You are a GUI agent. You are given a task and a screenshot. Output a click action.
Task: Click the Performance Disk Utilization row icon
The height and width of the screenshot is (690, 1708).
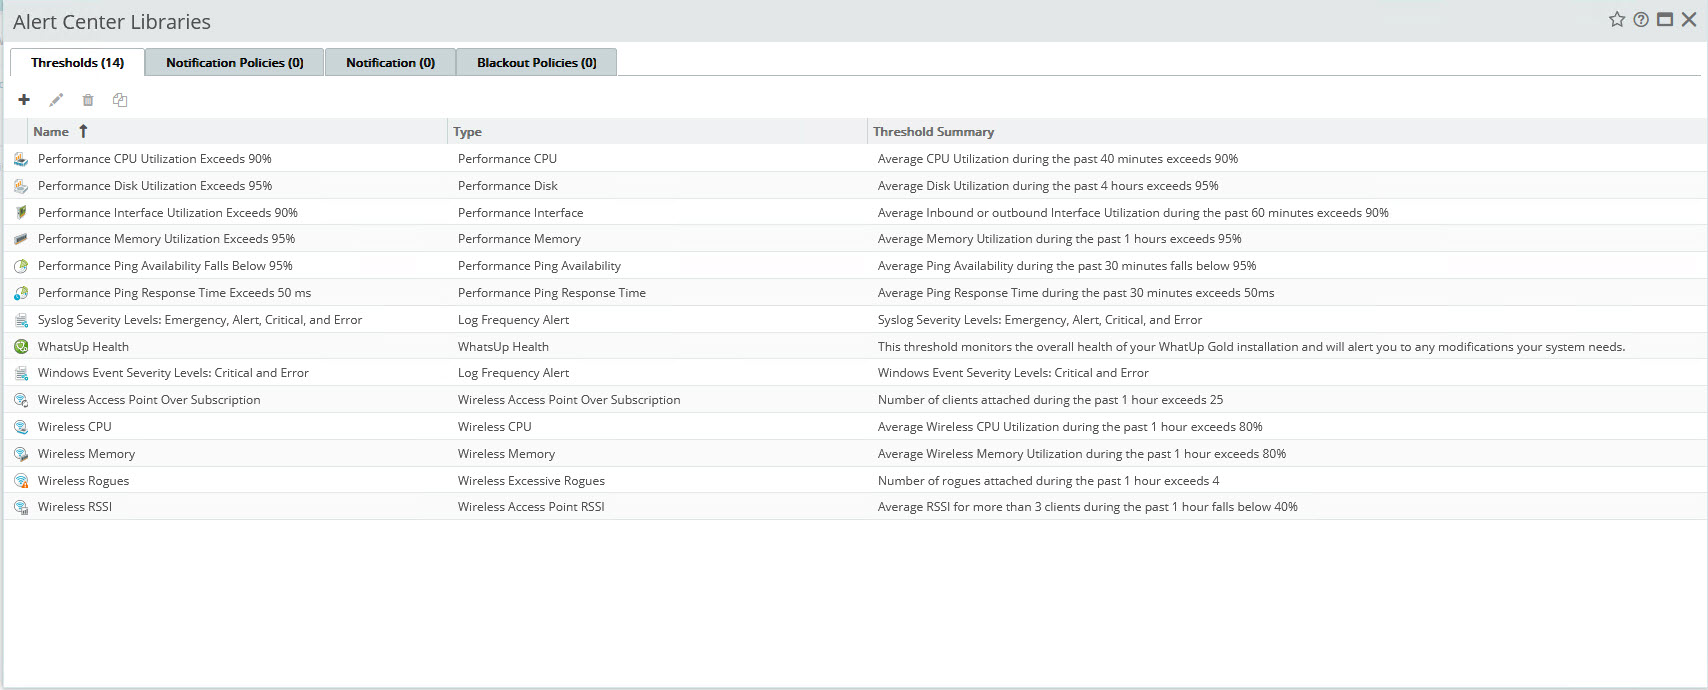coord(21,186)
